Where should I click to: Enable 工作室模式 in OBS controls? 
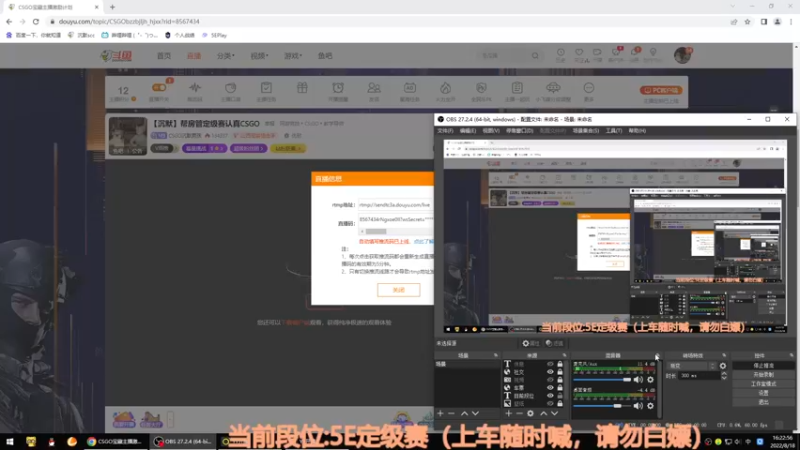click(763, 384)
